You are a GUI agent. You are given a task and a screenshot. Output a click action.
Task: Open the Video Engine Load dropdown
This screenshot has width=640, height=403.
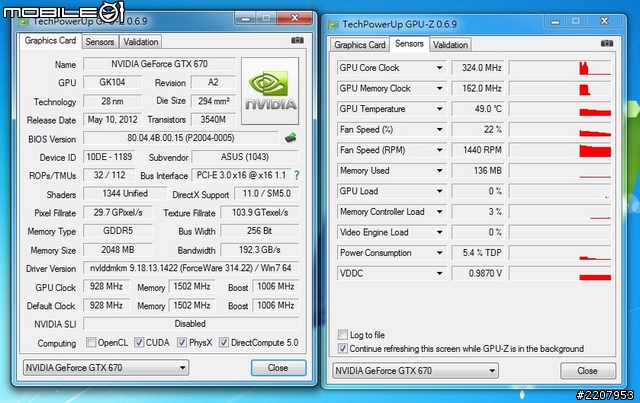(x=440, y=232)
